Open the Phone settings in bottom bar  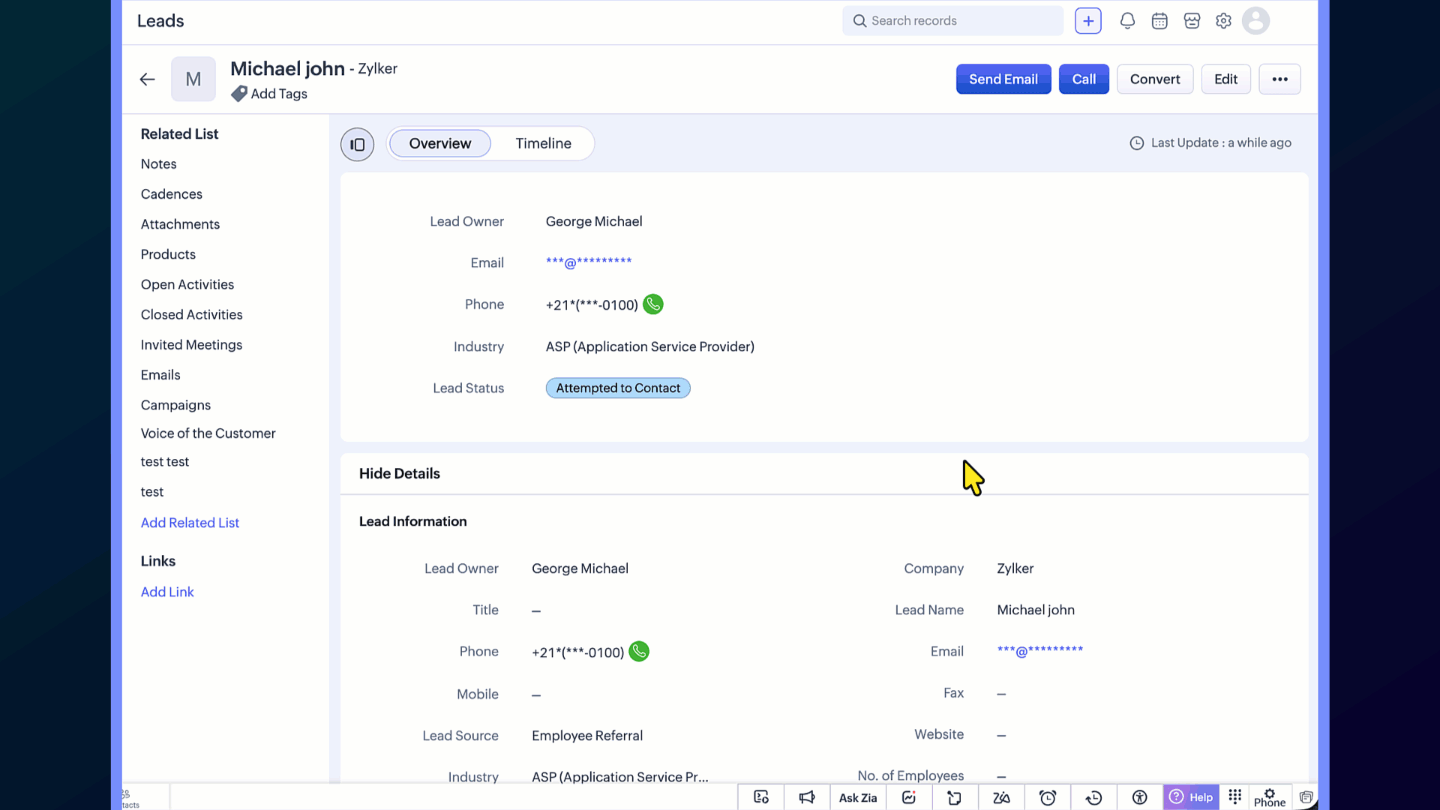tap(1270, 797)
